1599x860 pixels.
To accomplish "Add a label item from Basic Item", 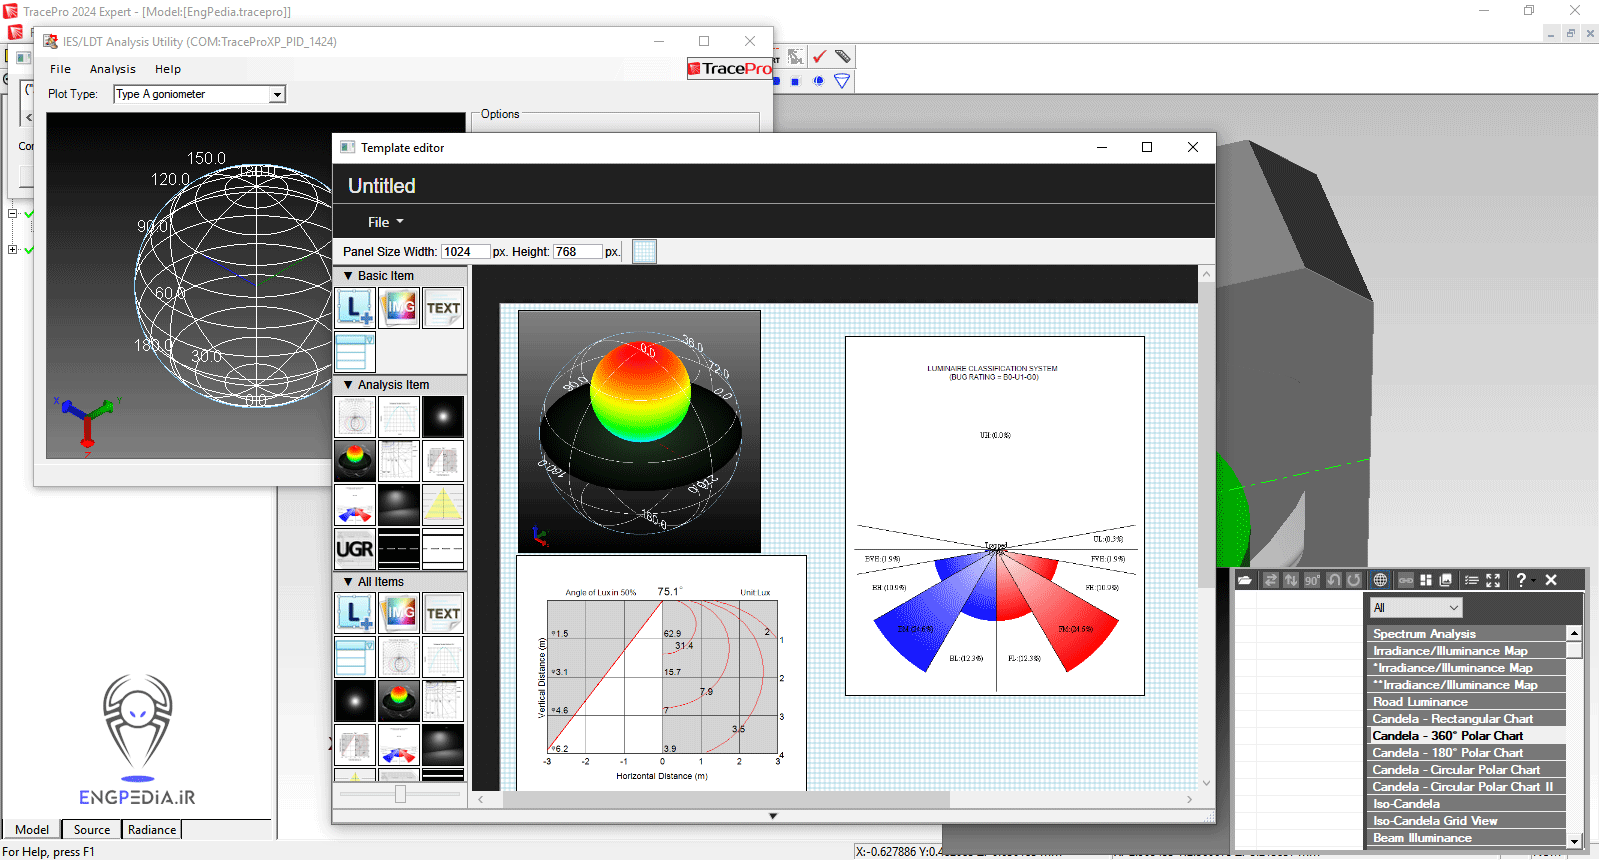I will pyautogui.click(x=355, y=308).
